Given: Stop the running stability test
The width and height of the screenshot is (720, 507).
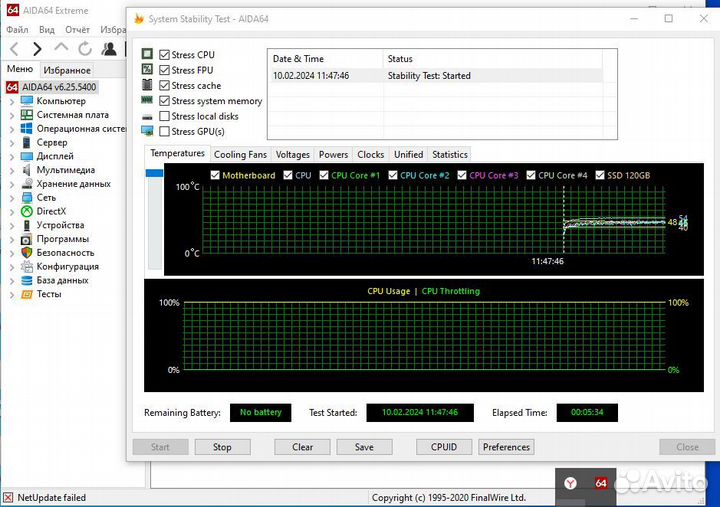Looking at the screenshot, I should click(x=222, y=447).
